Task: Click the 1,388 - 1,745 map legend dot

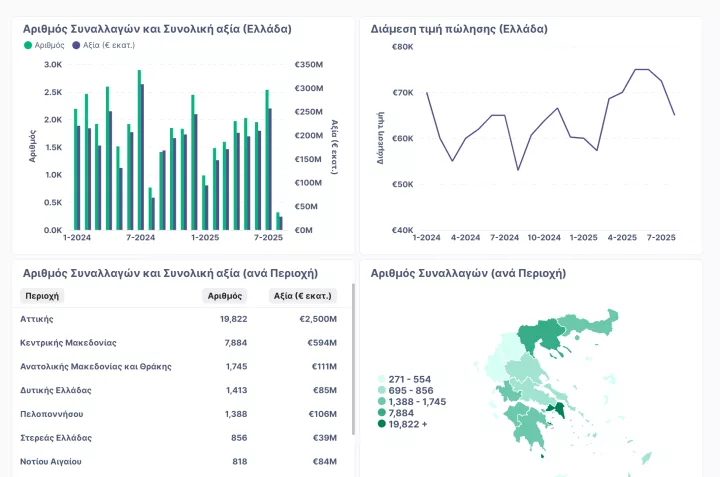Action: (x=381, y=402)
